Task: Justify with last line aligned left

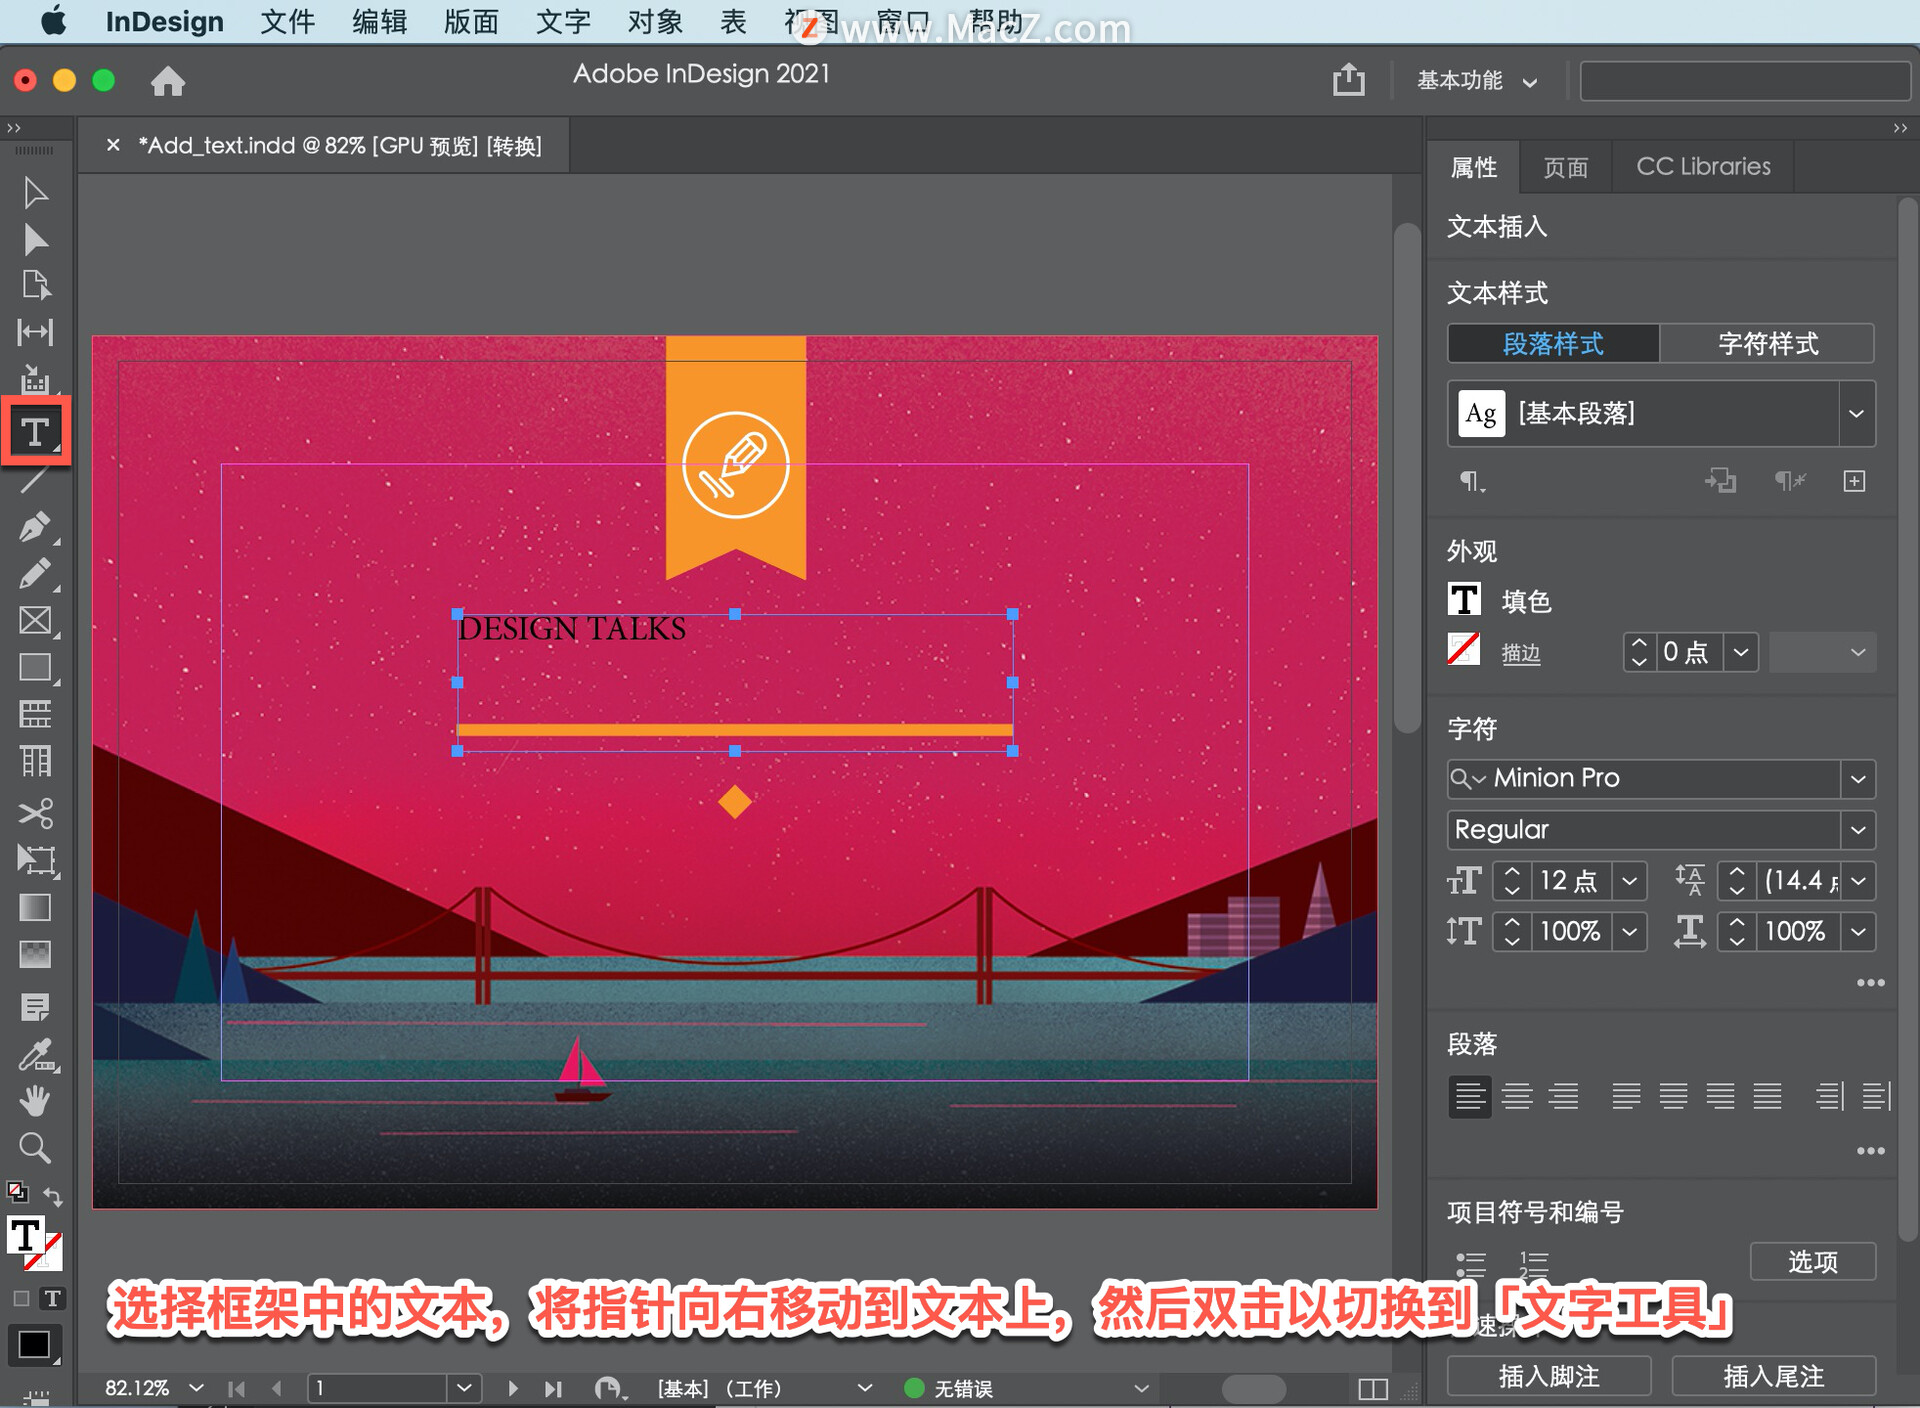Action: (1626, 1096)
